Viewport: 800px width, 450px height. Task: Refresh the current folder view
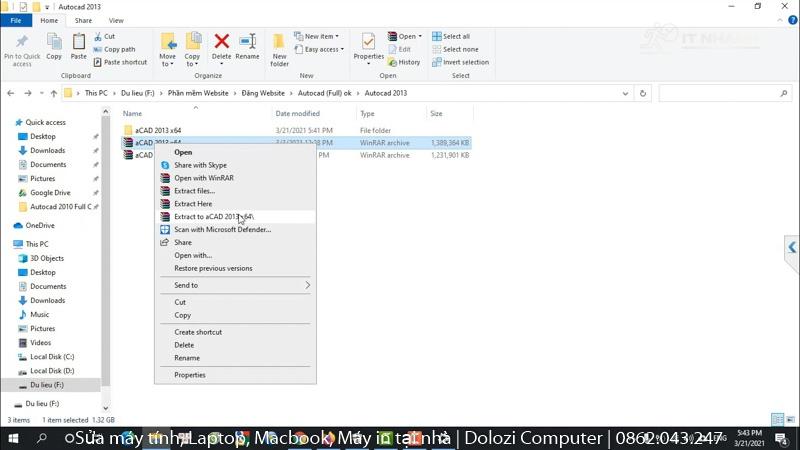point(643,93)
